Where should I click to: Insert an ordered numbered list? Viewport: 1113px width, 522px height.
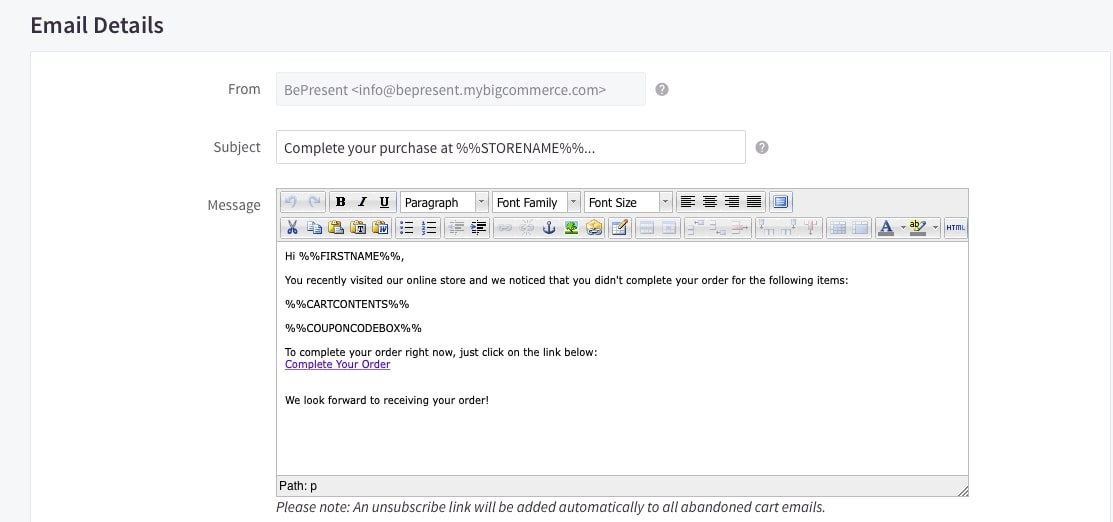429,228
